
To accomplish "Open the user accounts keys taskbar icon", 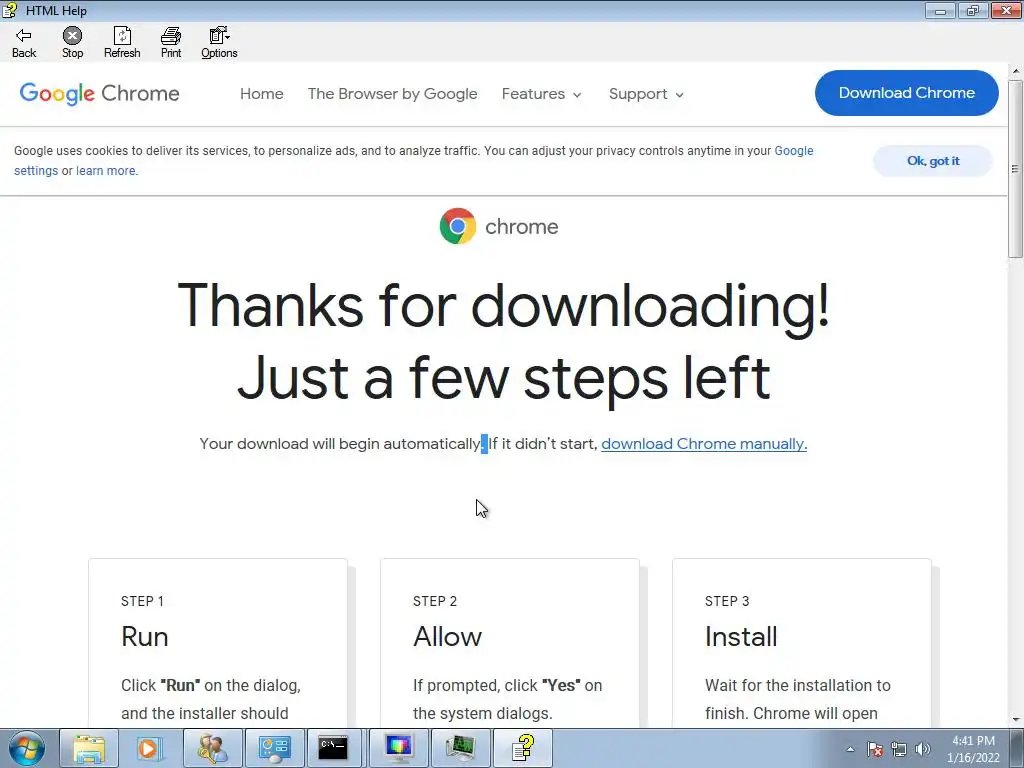I will pyautogui.click(x=212, y=748).
